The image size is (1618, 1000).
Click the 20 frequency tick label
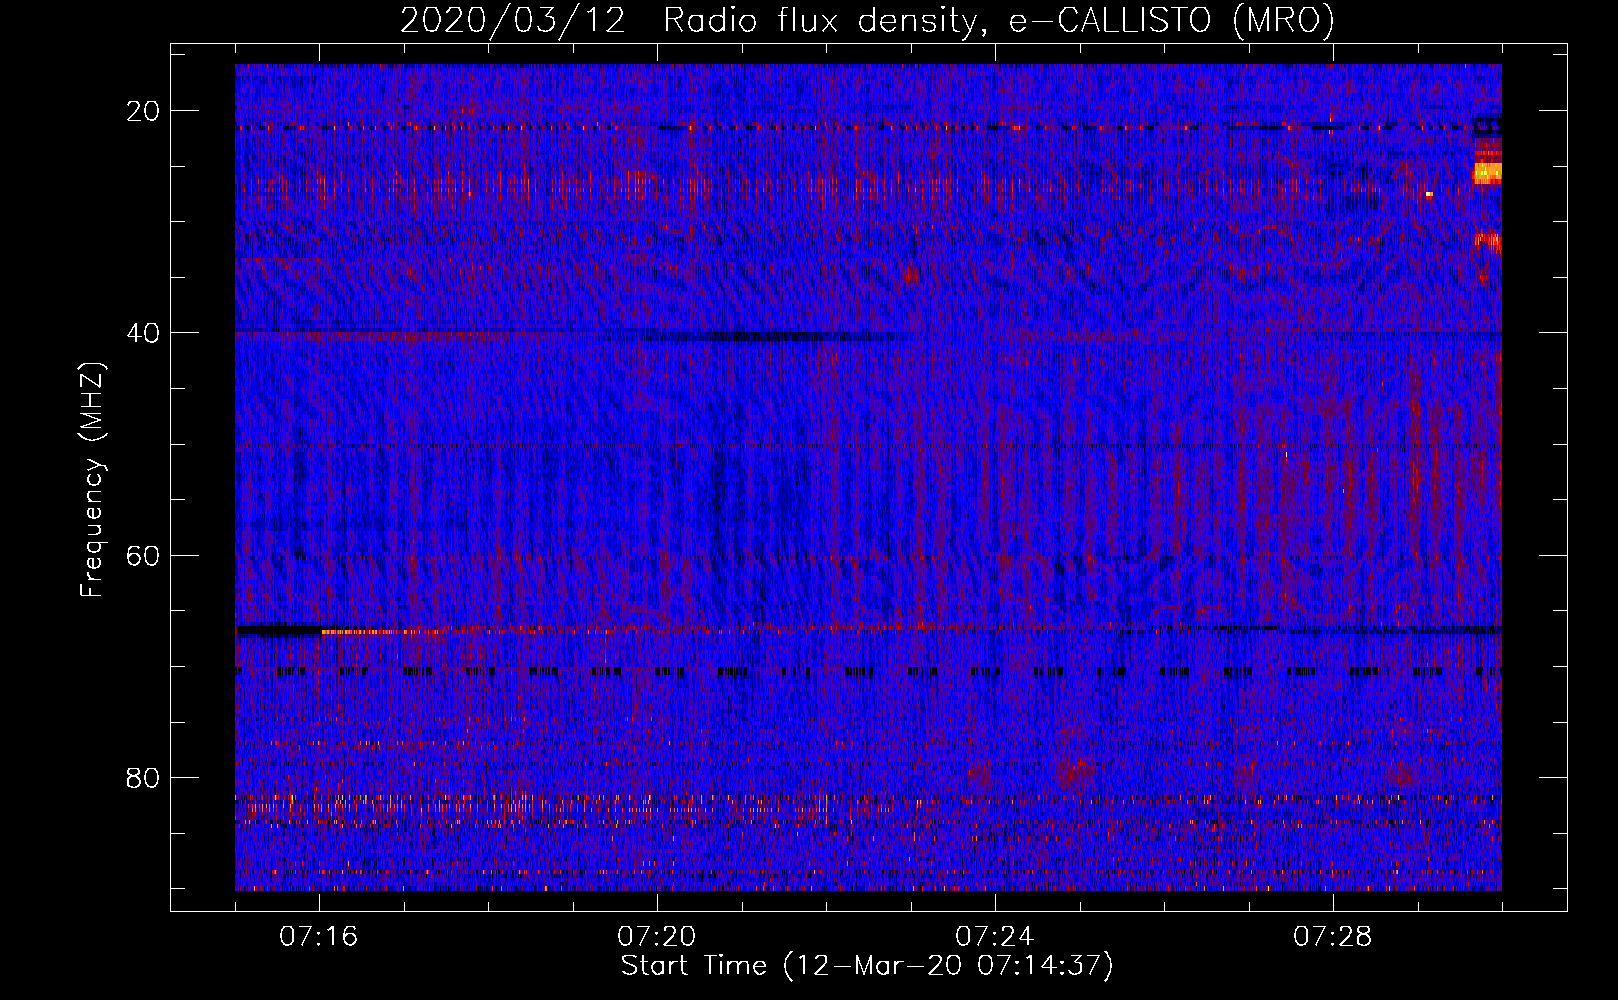[143, 111]
